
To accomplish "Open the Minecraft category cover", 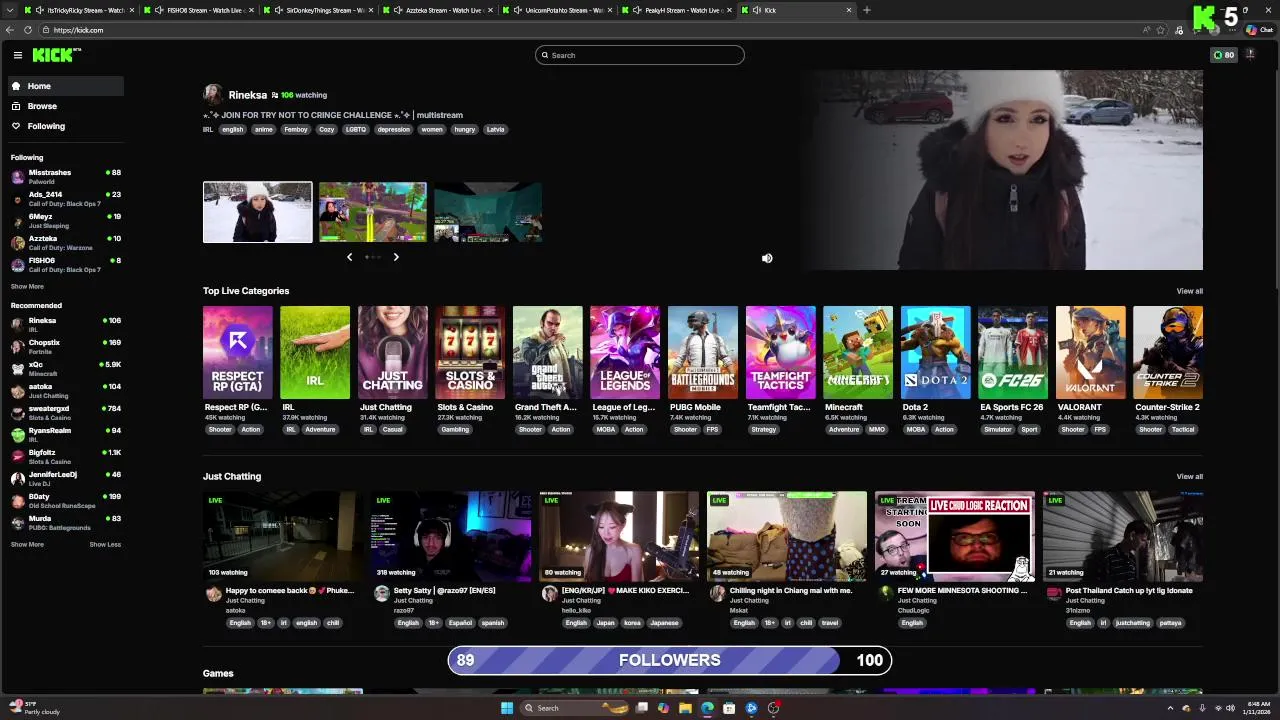I will coord(858,352).
